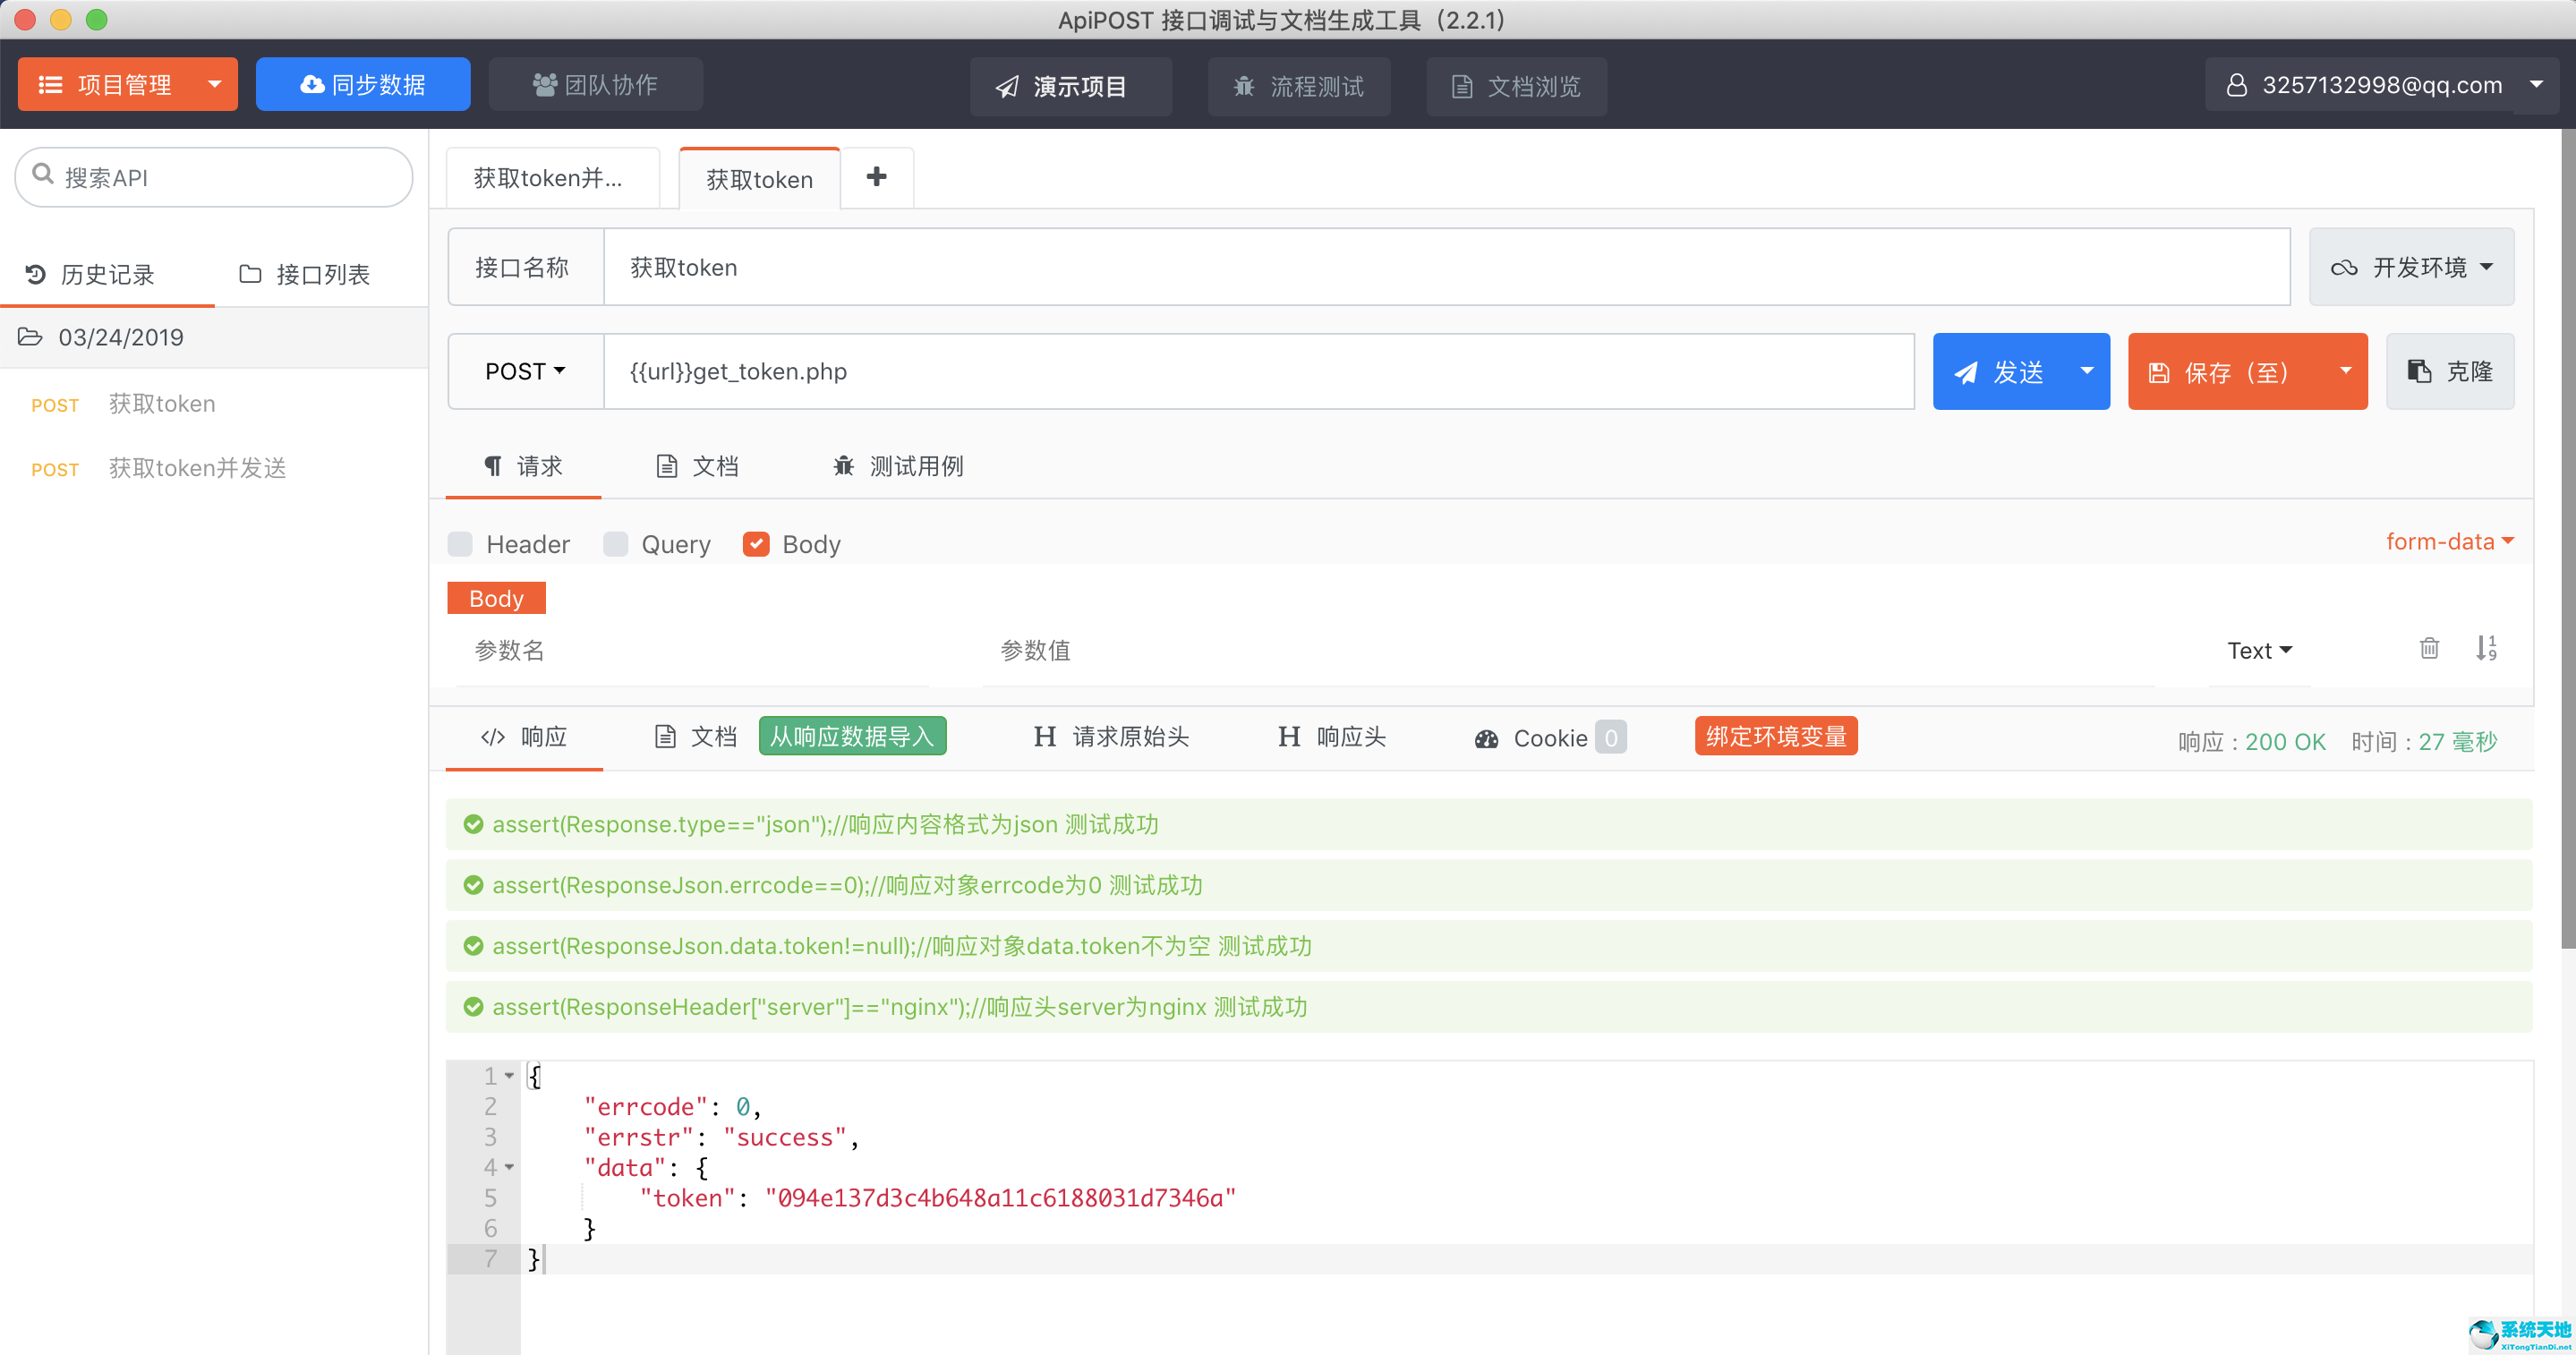Click the trash delete icon in Body row
The height and width of the screenshot is (1355, 2576).
2428,649
